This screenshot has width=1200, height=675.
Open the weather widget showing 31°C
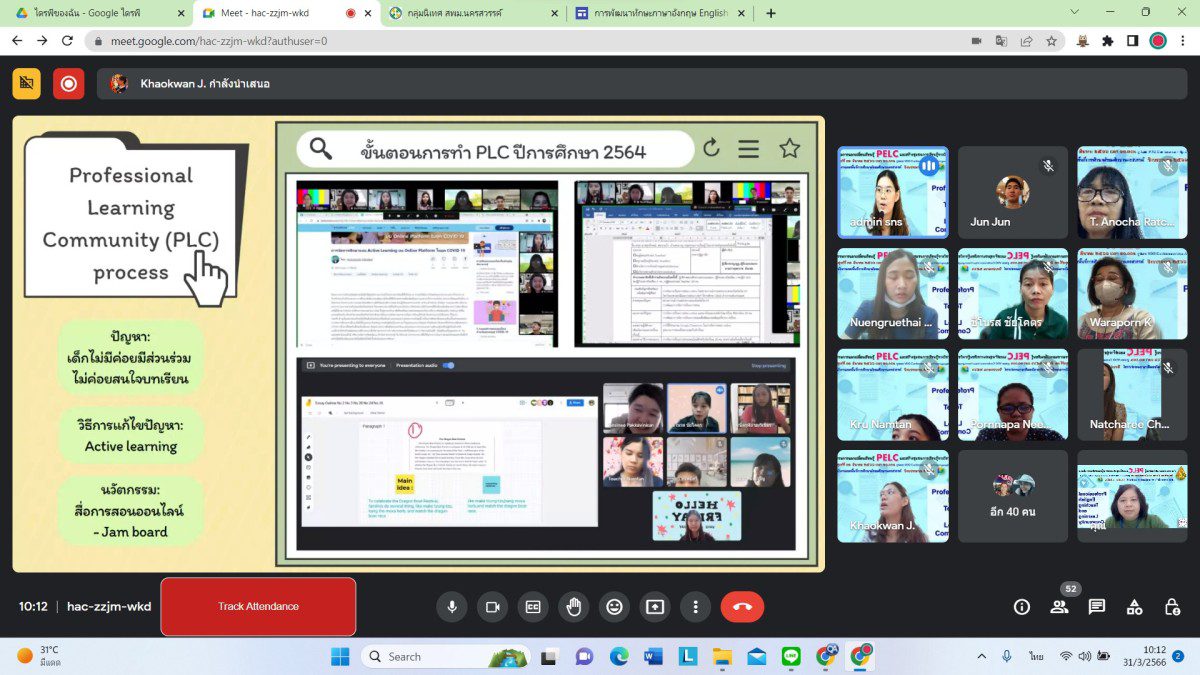point(40,656)
